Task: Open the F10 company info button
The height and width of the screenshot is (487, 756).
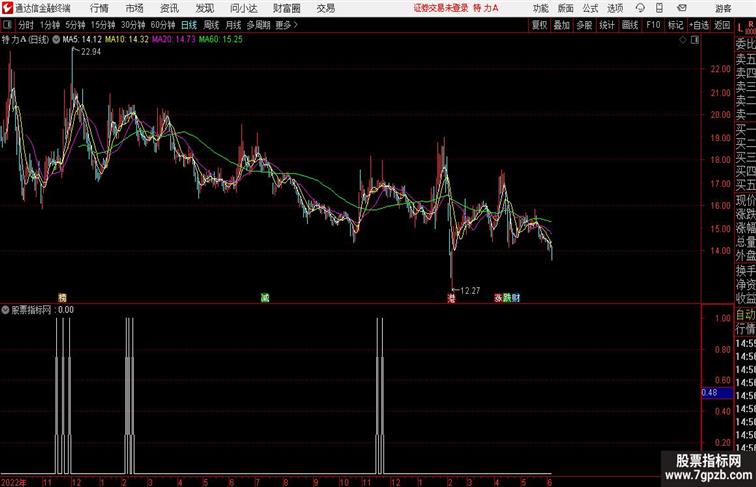Action: (653, 25)
